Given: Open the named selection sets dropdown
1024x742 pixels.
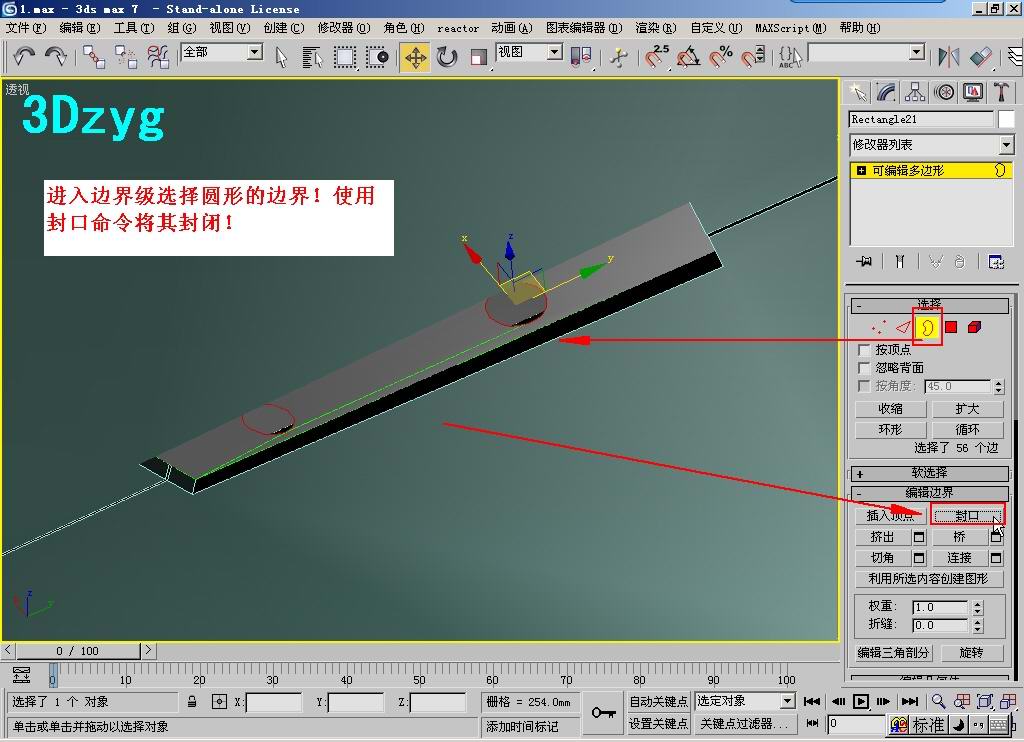Looking at the screenshot, I should 917,52.
